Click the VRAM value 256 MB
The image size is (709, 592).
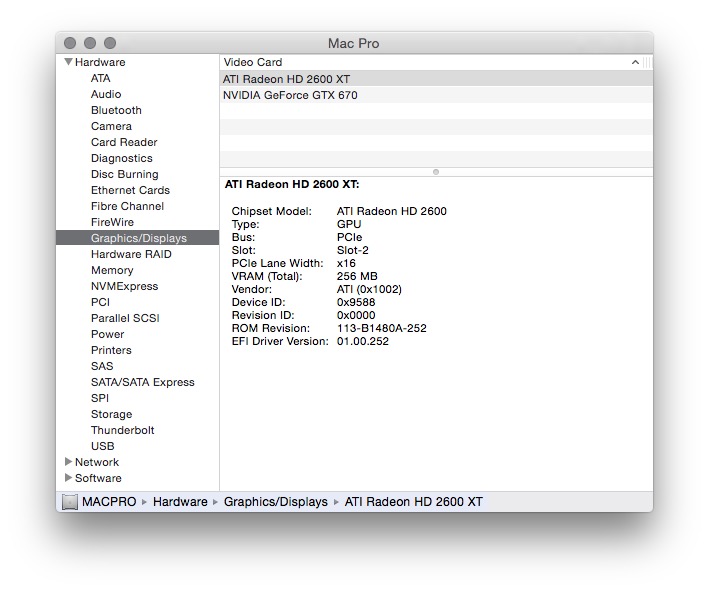coord(357,276)
